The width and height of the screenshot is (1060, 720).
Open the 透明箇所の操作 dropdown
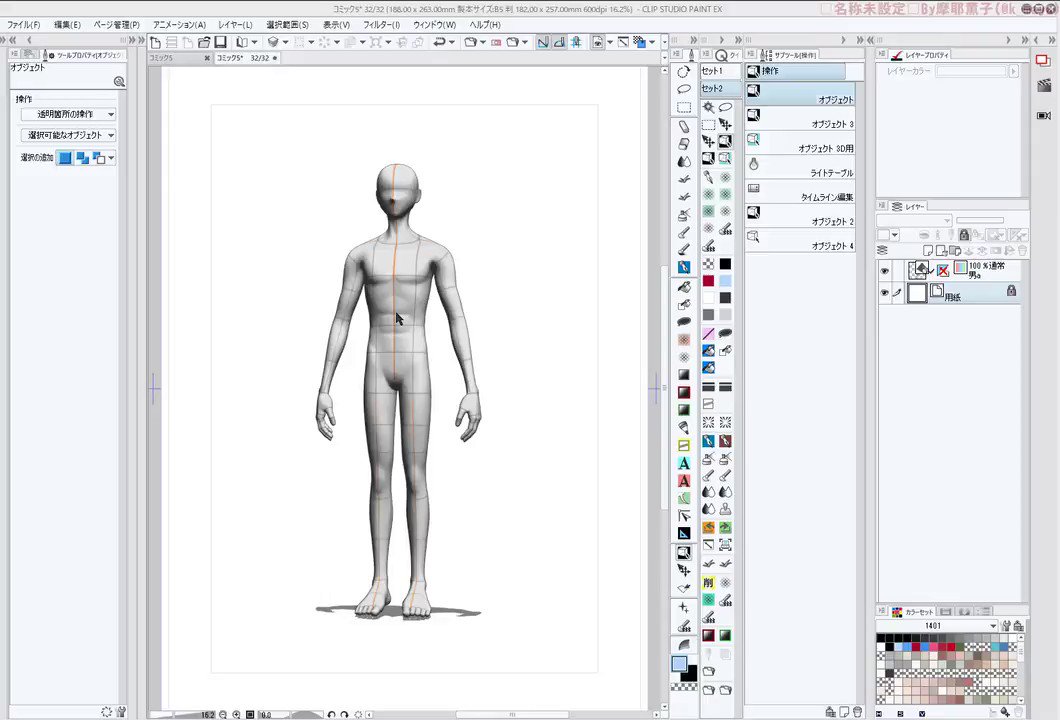pyautogui.click(x=68, y=114)
